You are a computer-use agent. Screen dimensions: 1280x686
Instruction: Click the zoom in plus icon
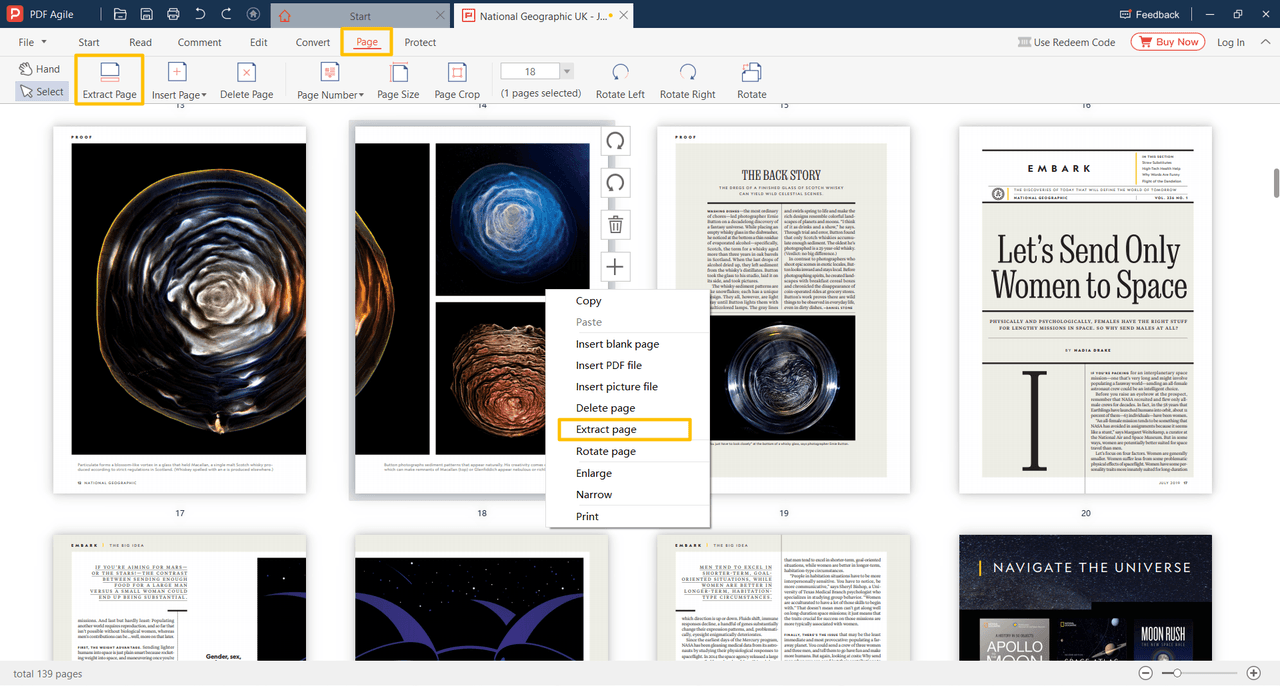1253,674
